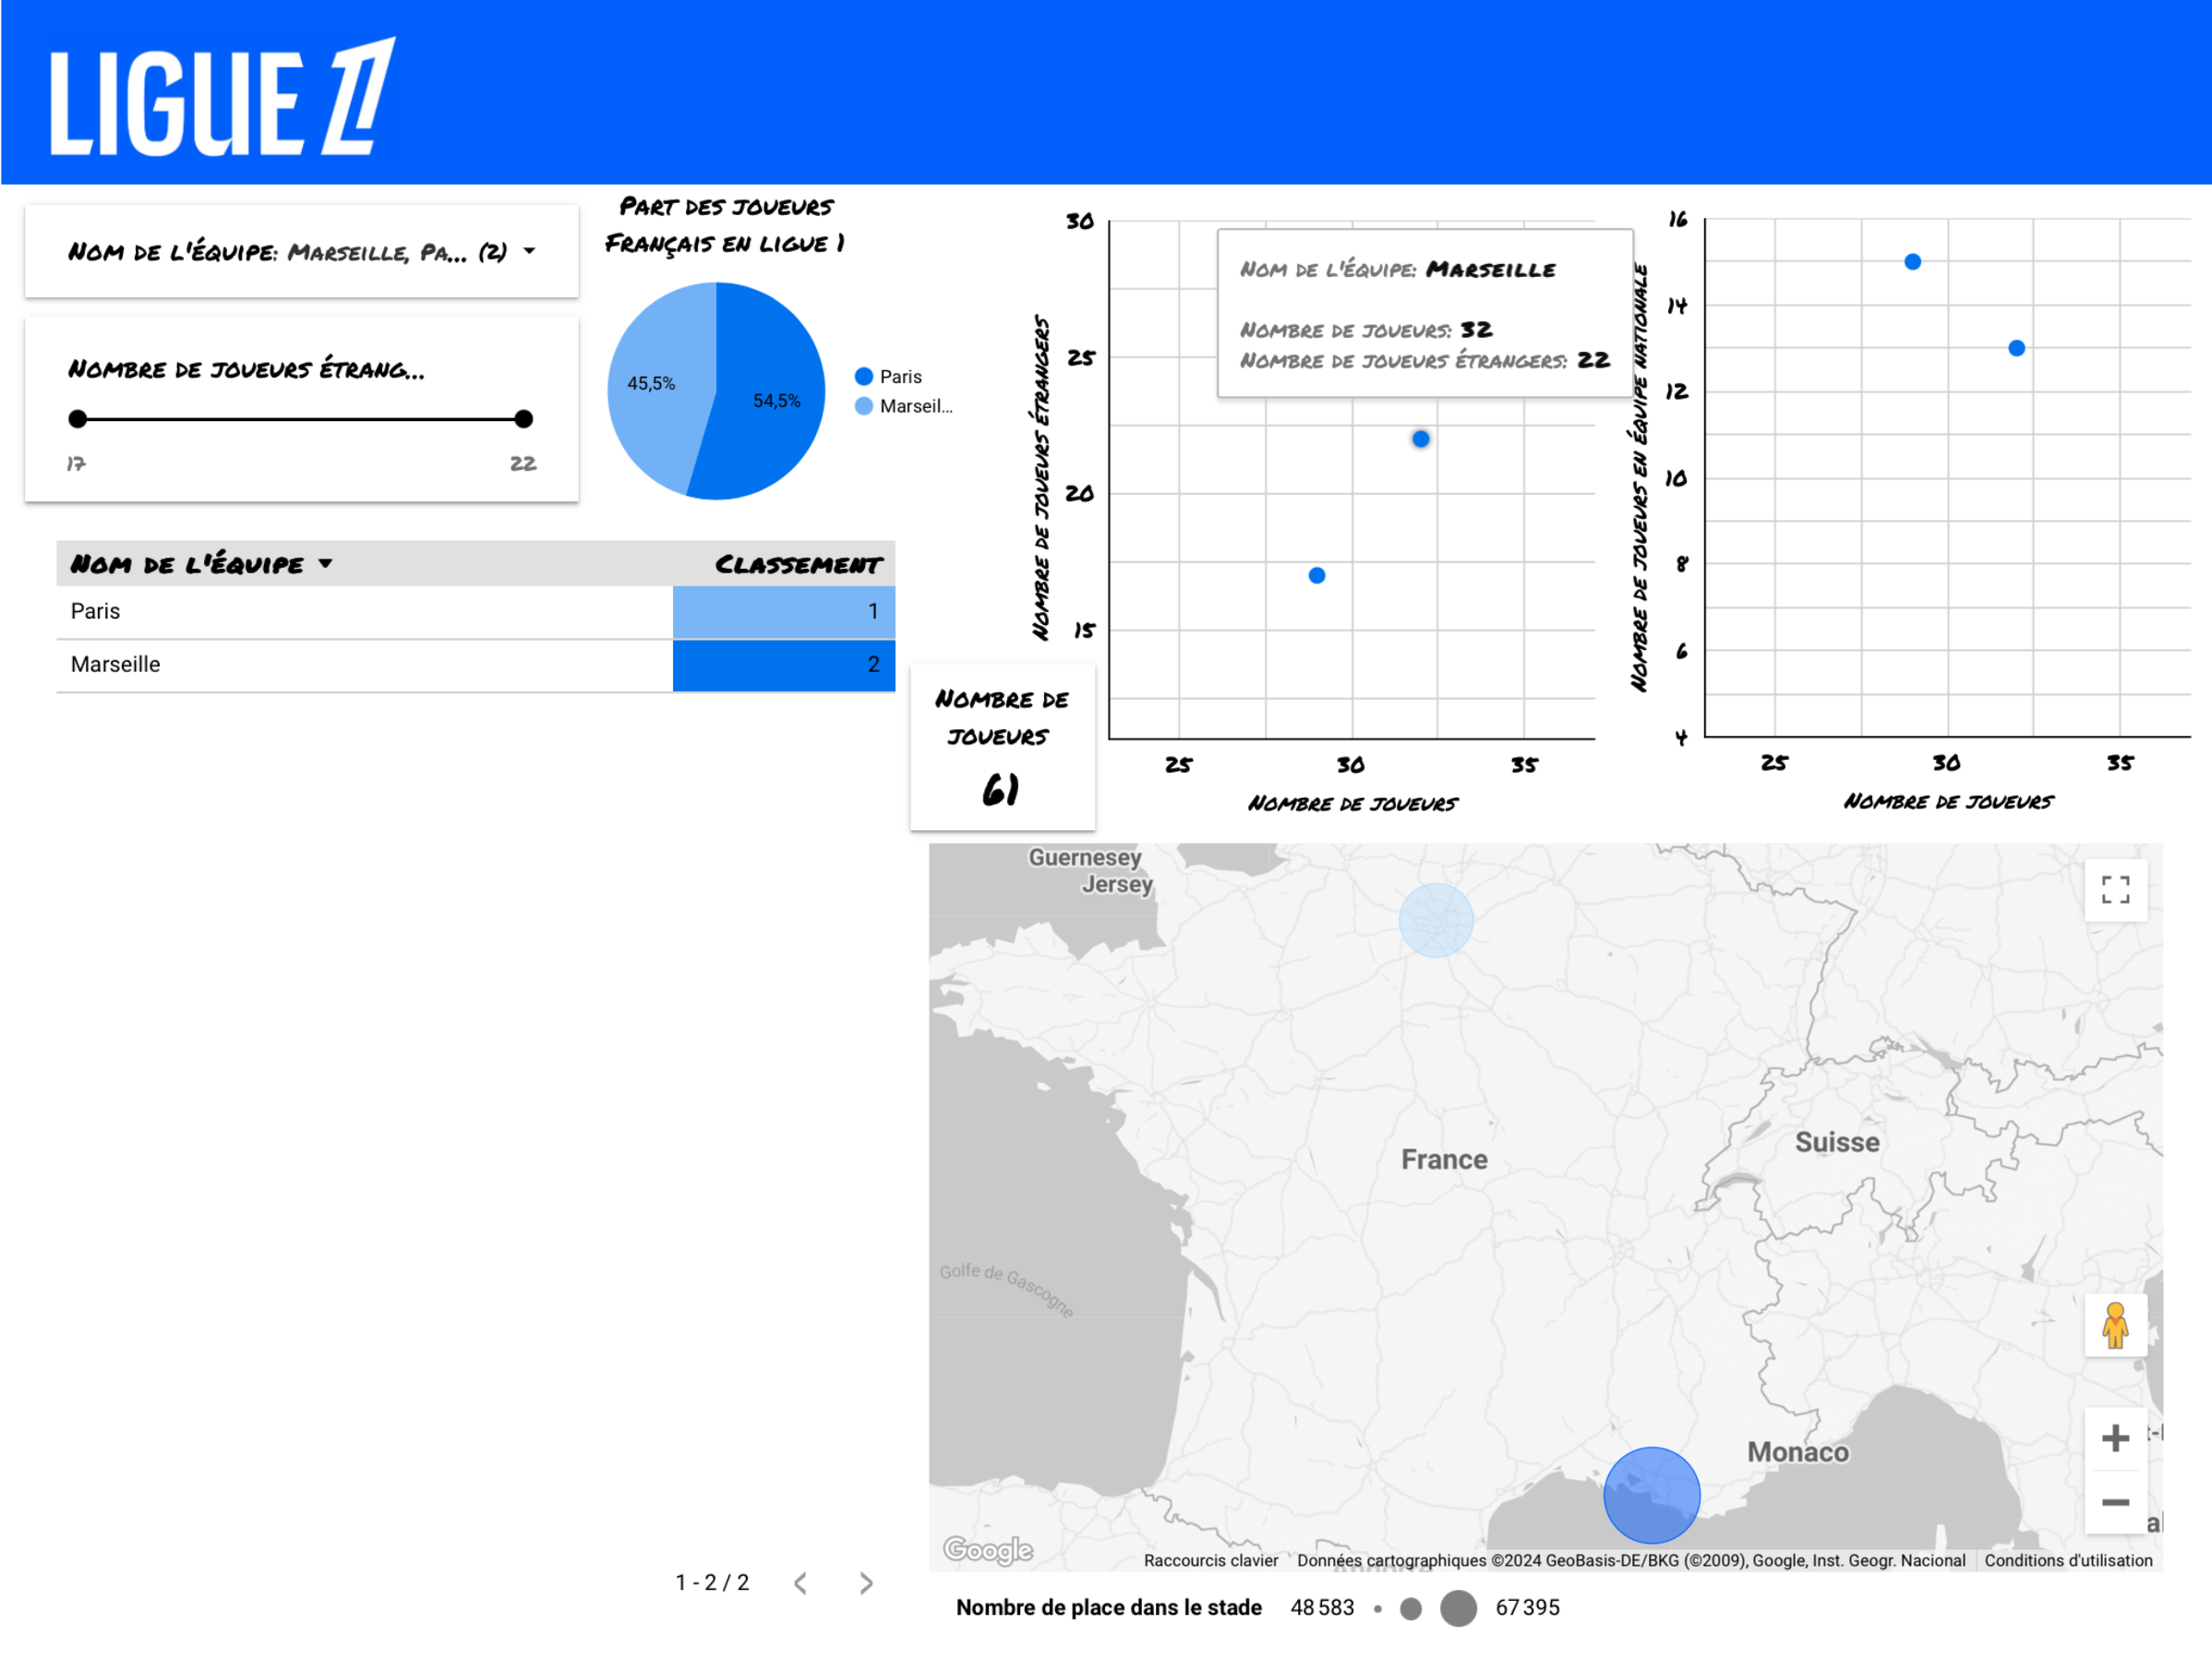
Task: Zoom out with the map minus button
Action: point(2114,1502)
